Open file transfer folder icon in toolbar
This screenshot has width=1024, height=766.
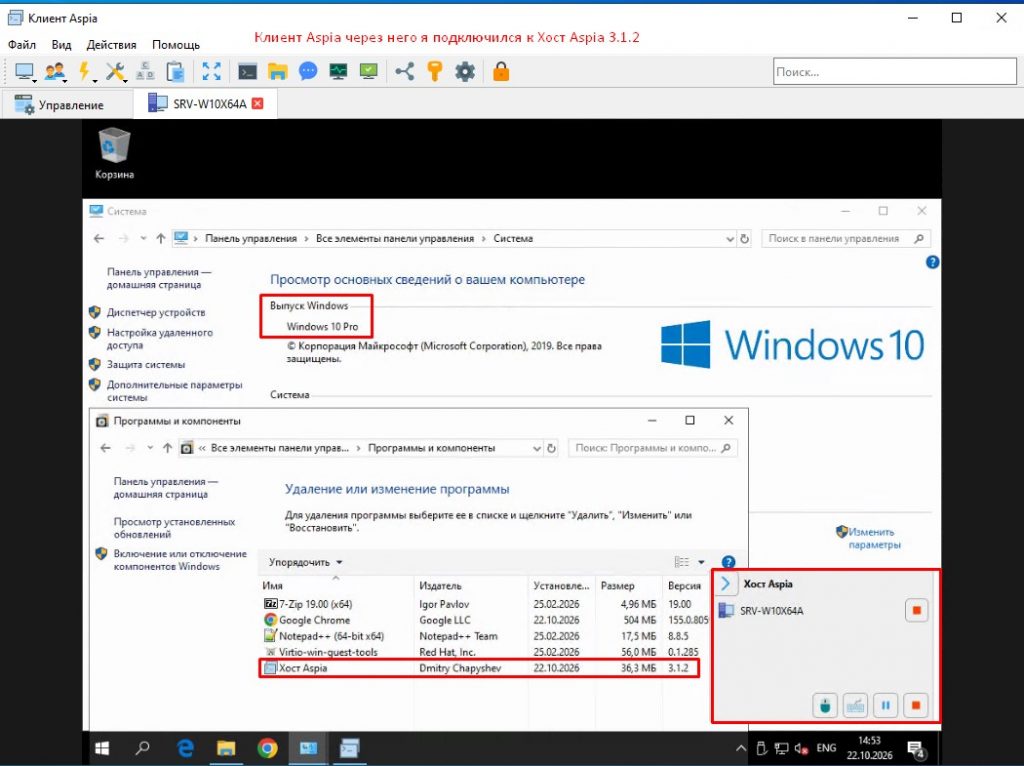(278, 71)
